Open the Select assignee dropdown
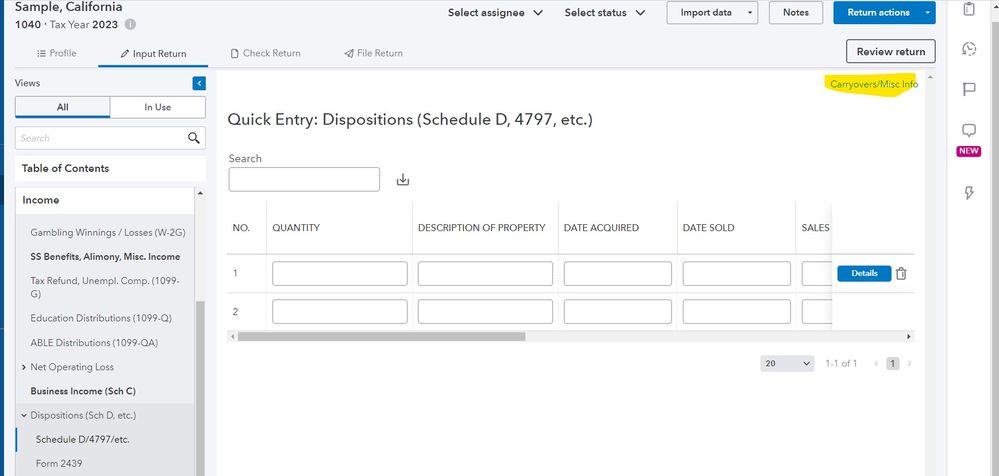Image resolution: width=999 pixels, height=476 pixels. point(495,13)
